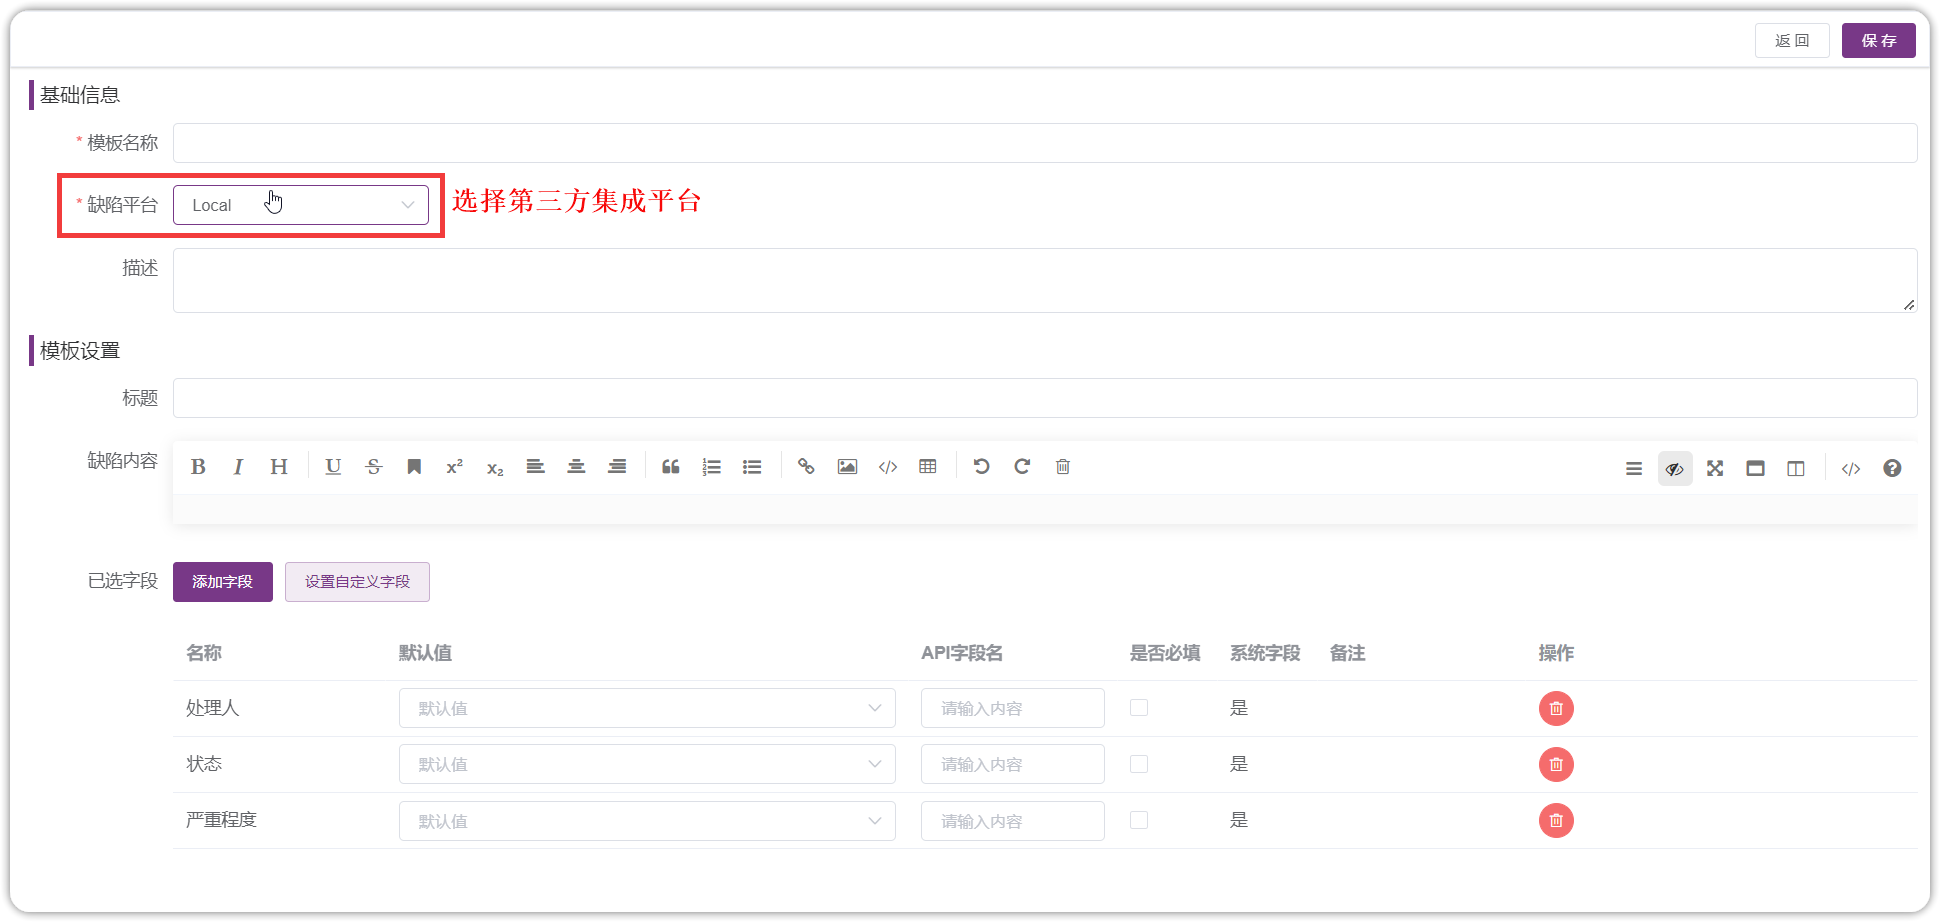
Task: Click the 默认值 column header
Action: point(425,653)
